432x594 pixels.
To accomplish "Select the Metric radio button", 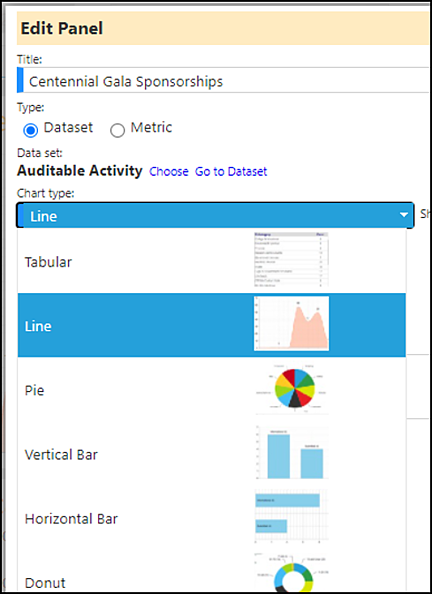I will click(x=117, y=130).
